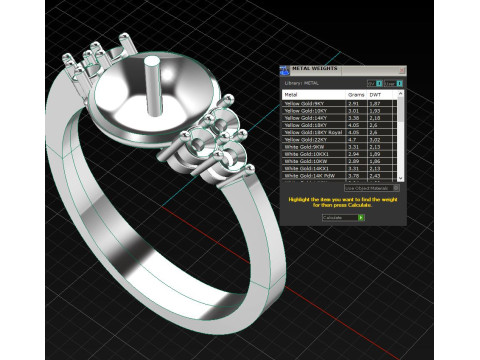The height and width of the screenshot is (360, 480).
Task: Toggle the User library button
Action: tap(393, 83)
